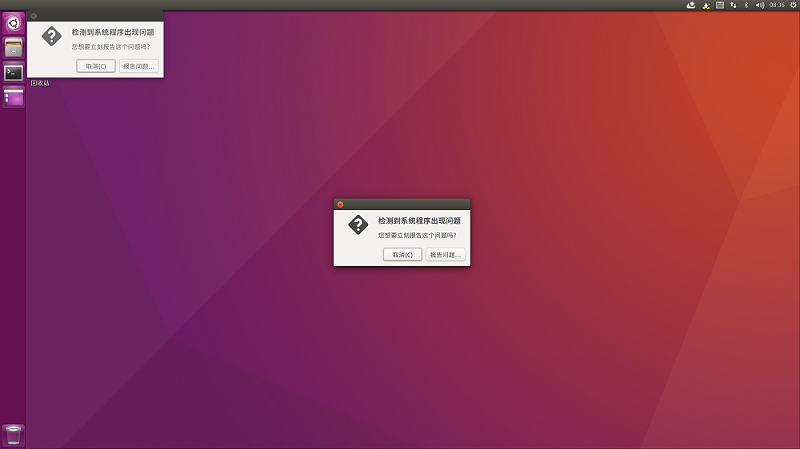
Task: Open the keyboard input method indicator
Action: pos(720,5)
